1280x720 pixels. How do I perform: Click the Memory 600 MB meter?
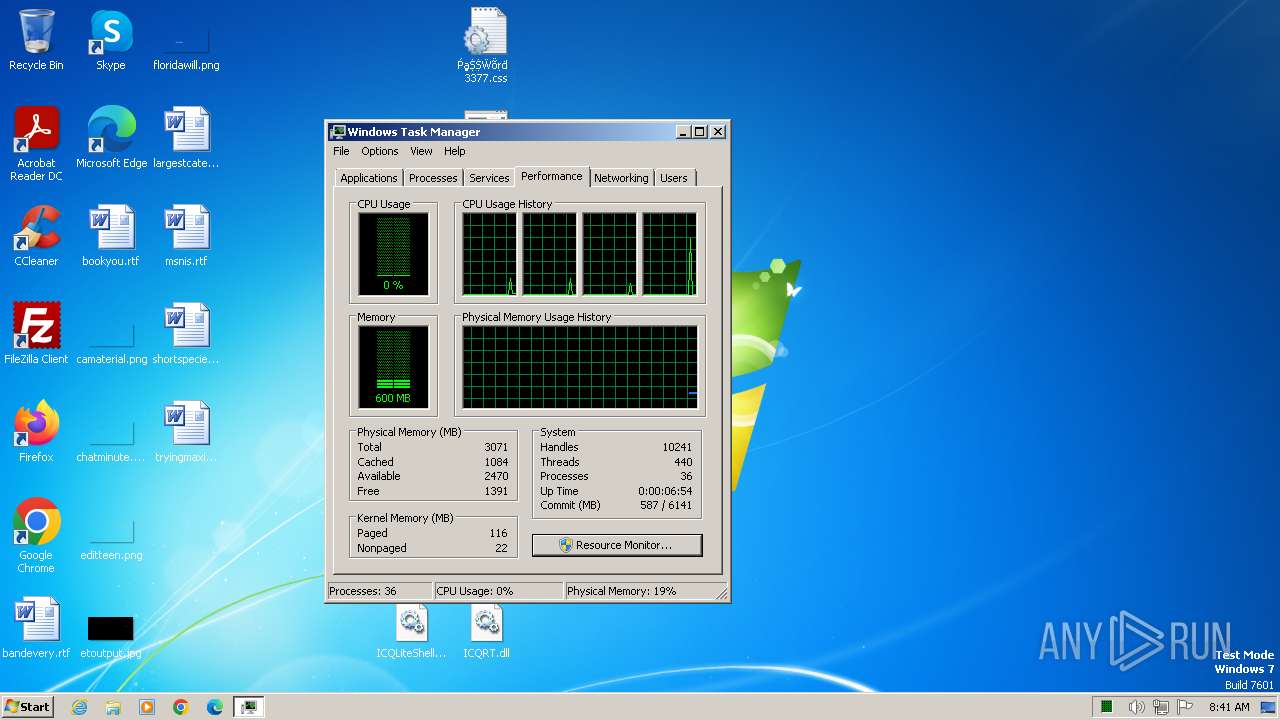click(x=393, y=367)
